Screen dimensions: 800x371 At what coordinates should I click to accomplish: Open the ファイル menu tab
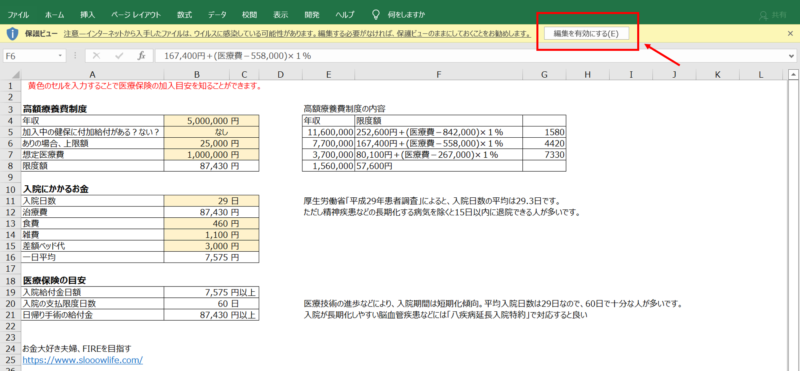pyautogui.click(x=18, y=15)
